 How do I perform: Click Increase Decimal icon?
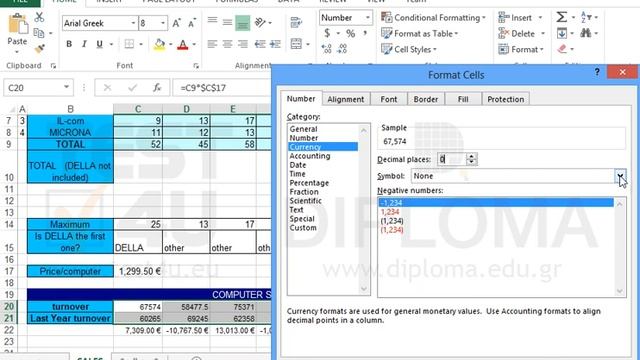(x=327, y=49)
